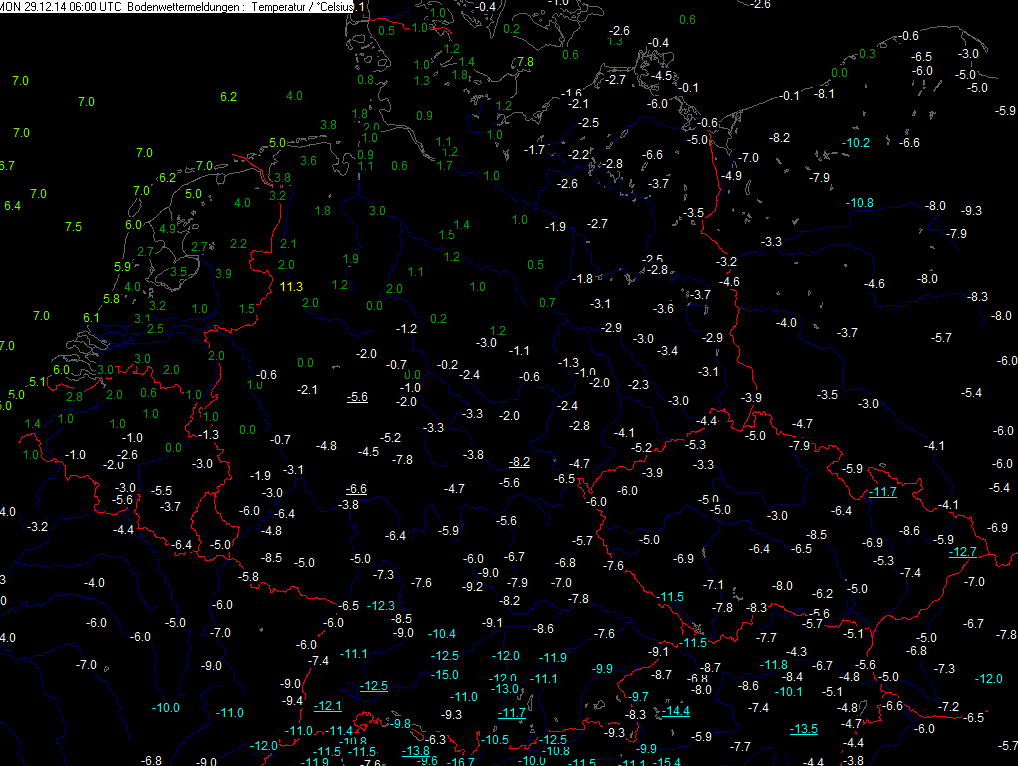1018x766 pixels.
Task: Click the underlined -12.7 temperature value
Action: click(963, 552)
